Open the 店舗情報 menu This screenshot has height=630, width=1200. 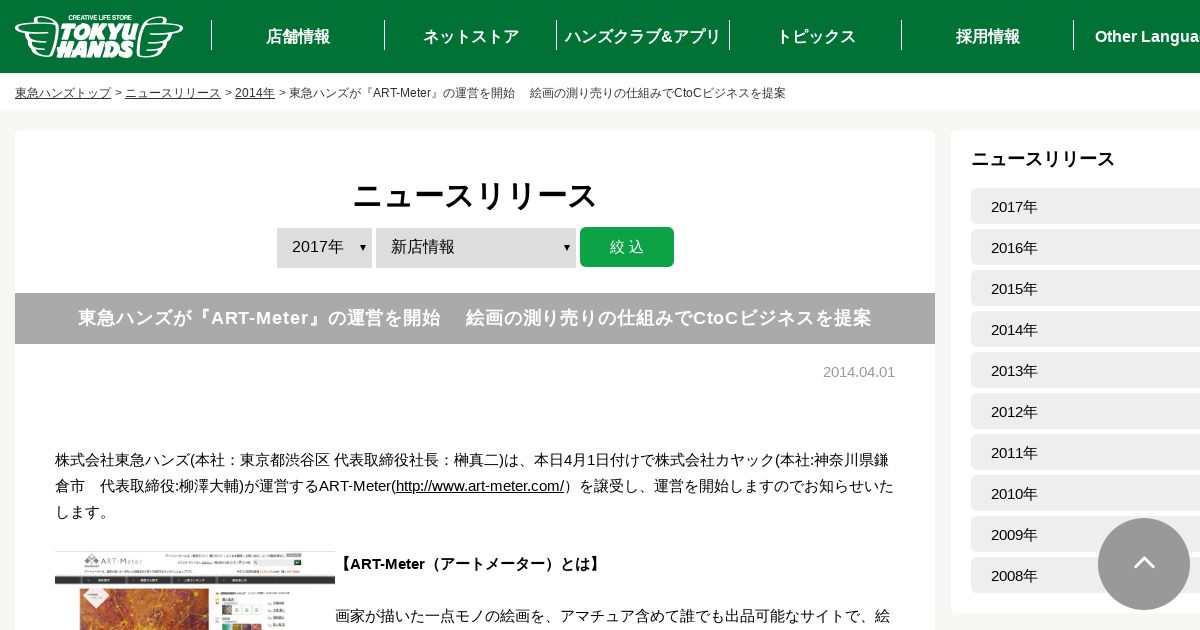[298, 36]
